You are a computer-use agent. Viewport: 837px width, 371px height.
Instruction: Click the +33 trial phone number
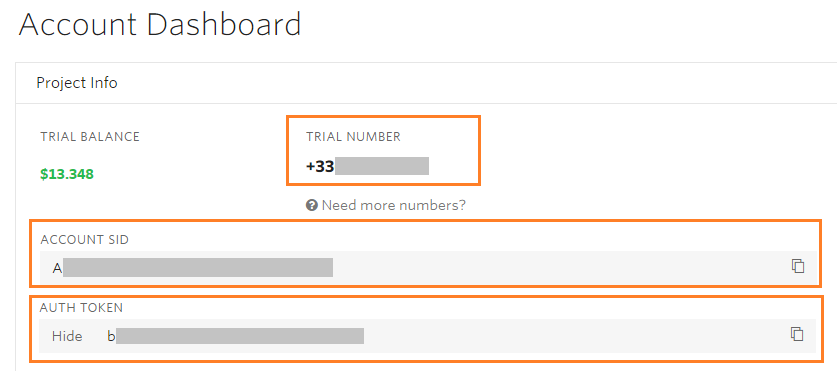pos(367,166)
